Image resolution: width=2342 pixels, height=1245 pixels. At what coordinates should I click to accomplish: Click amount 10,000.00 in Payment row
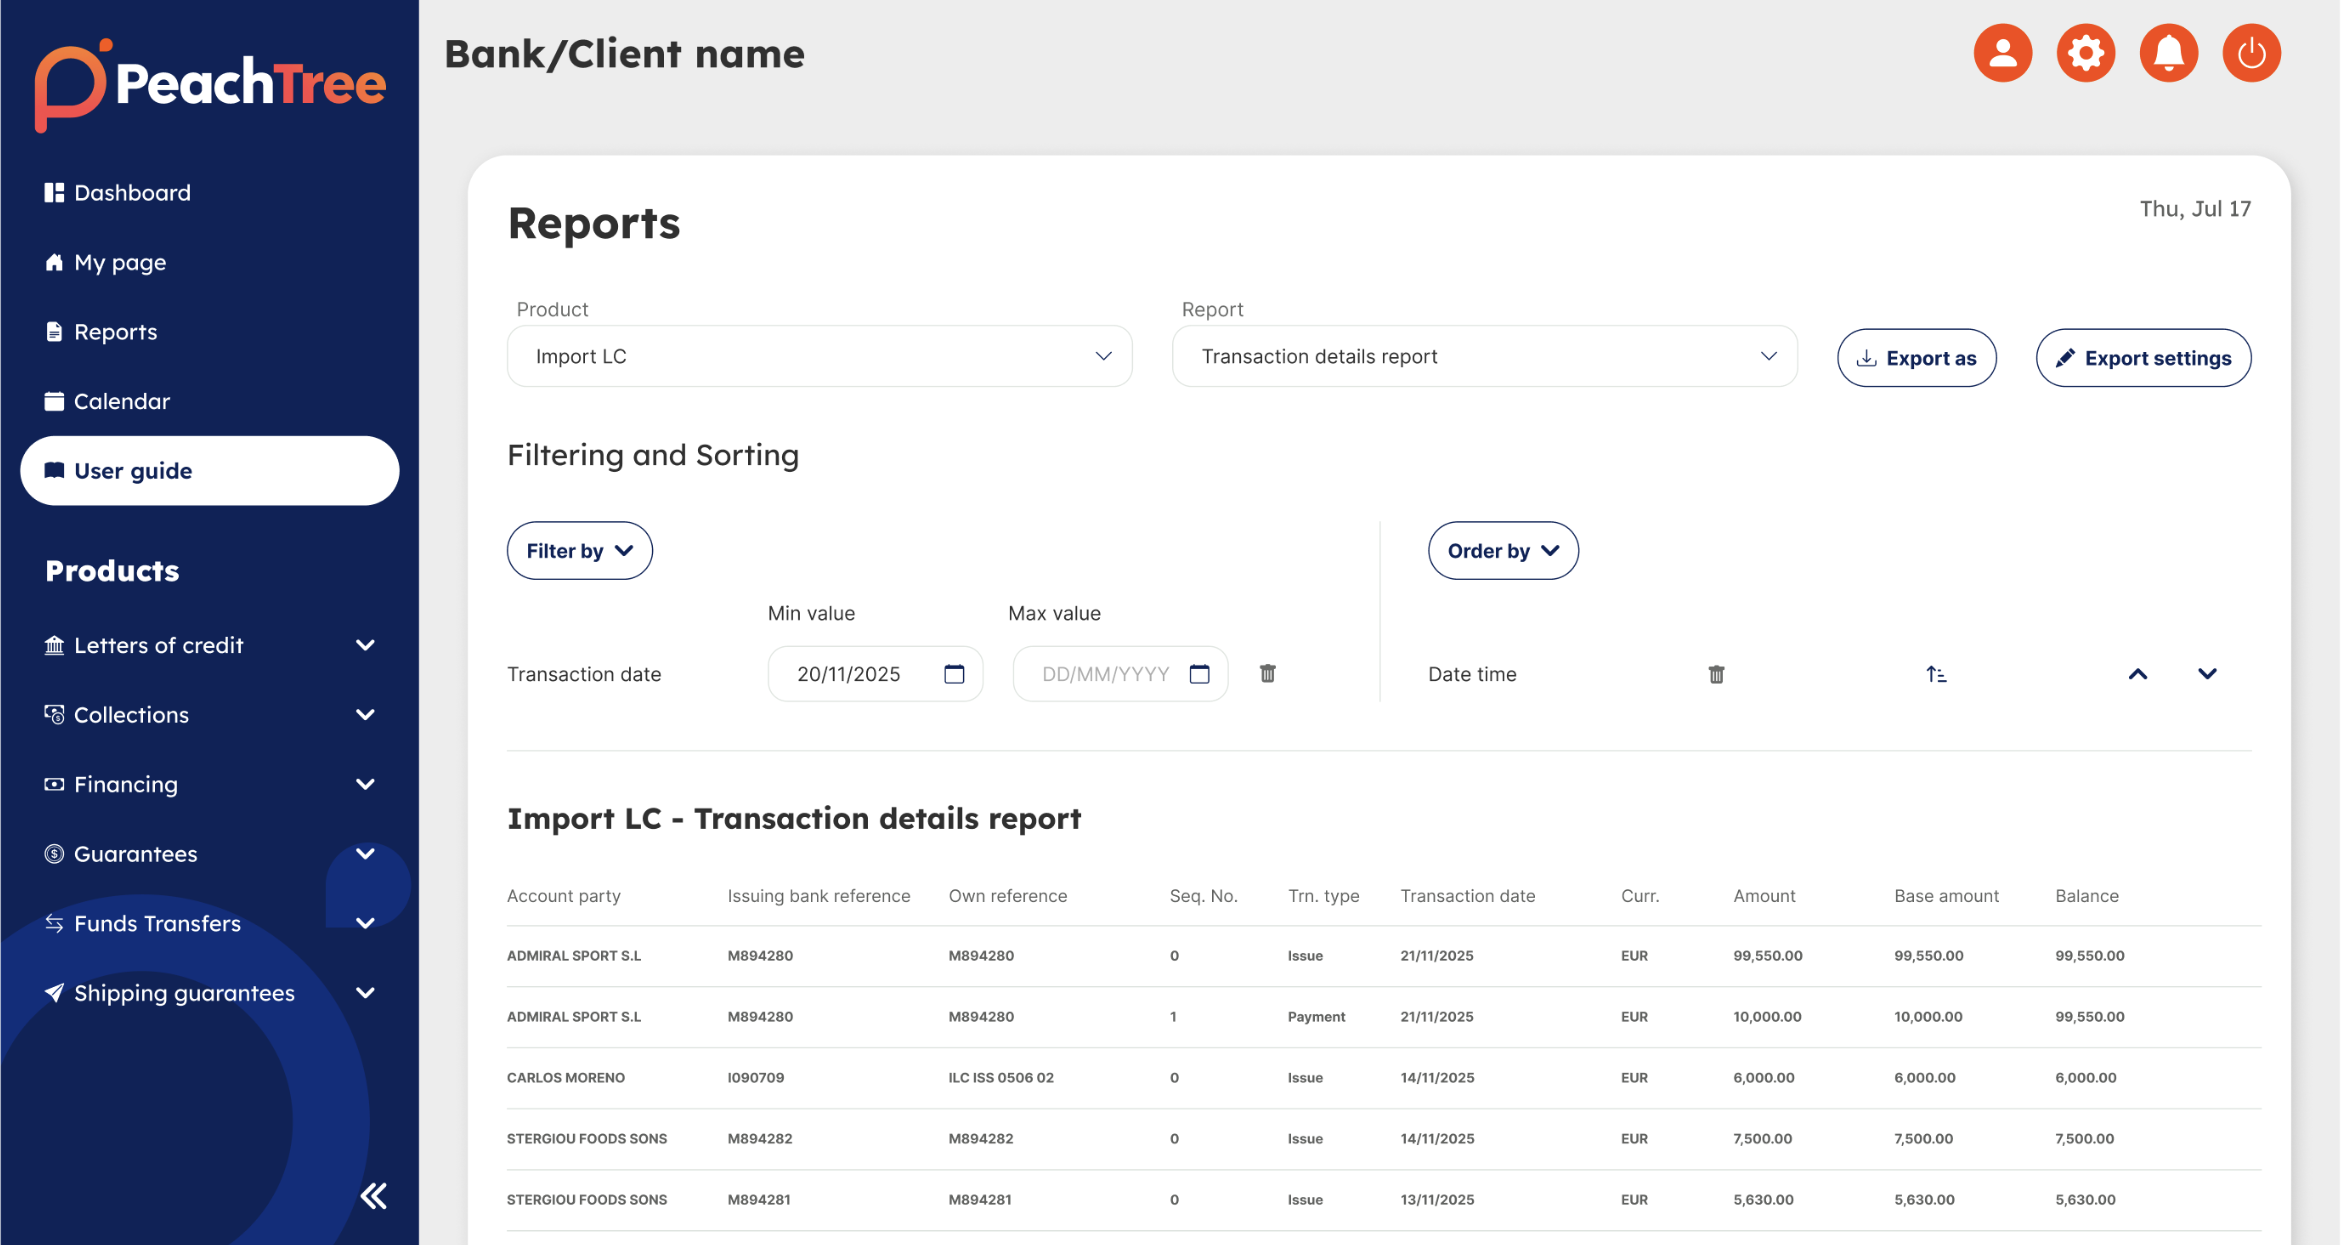click(1767, 1016)
